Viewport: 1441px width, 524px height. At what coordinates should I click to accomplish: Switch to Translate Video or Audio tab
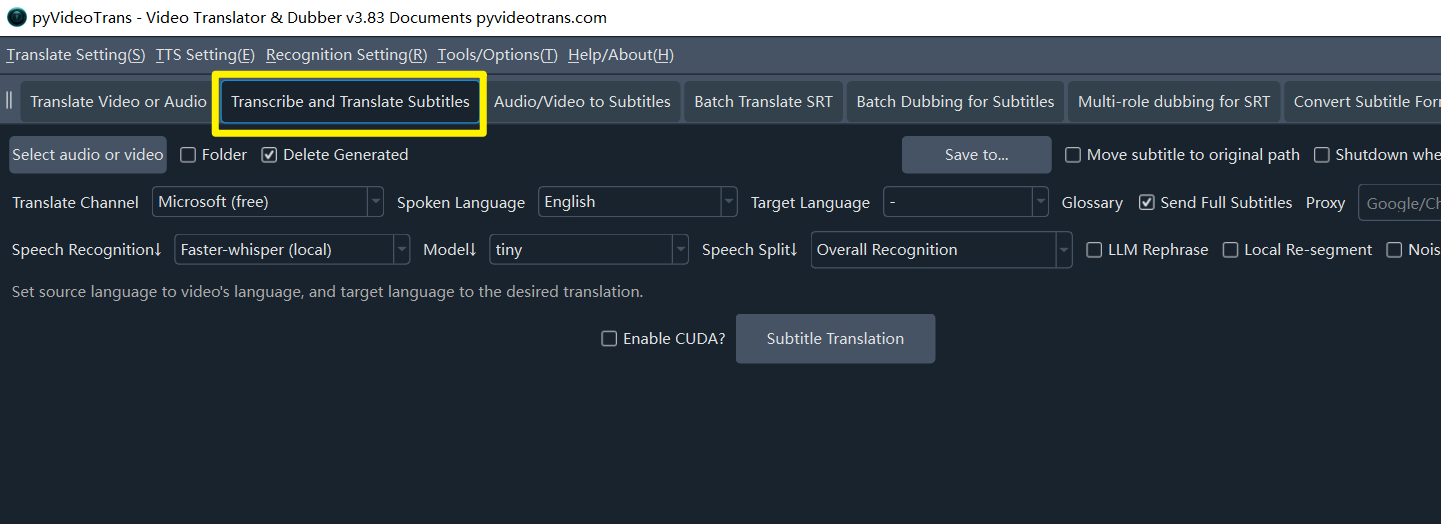(118, 102)
